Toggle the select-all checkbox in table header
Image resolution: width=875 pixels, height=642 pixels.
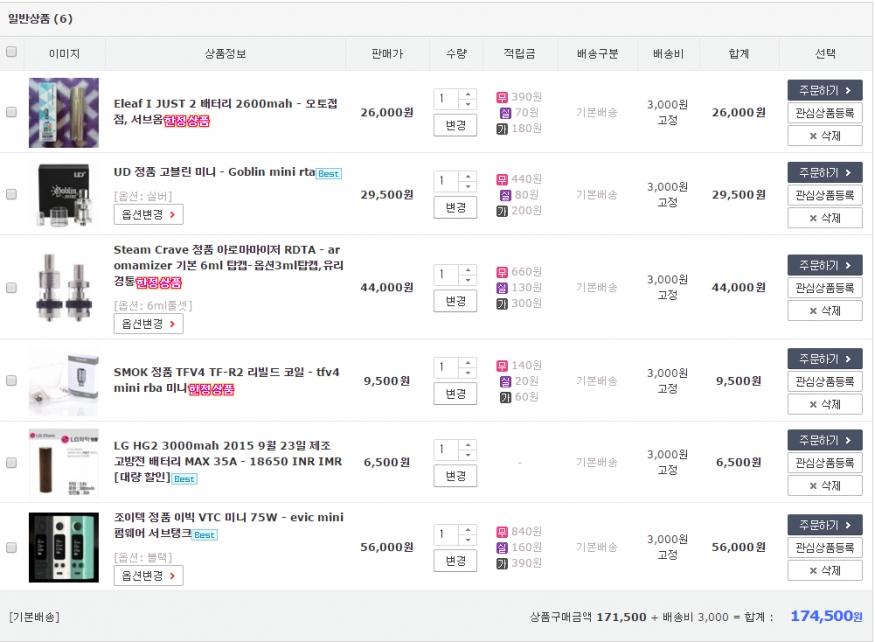coord(11,52)
